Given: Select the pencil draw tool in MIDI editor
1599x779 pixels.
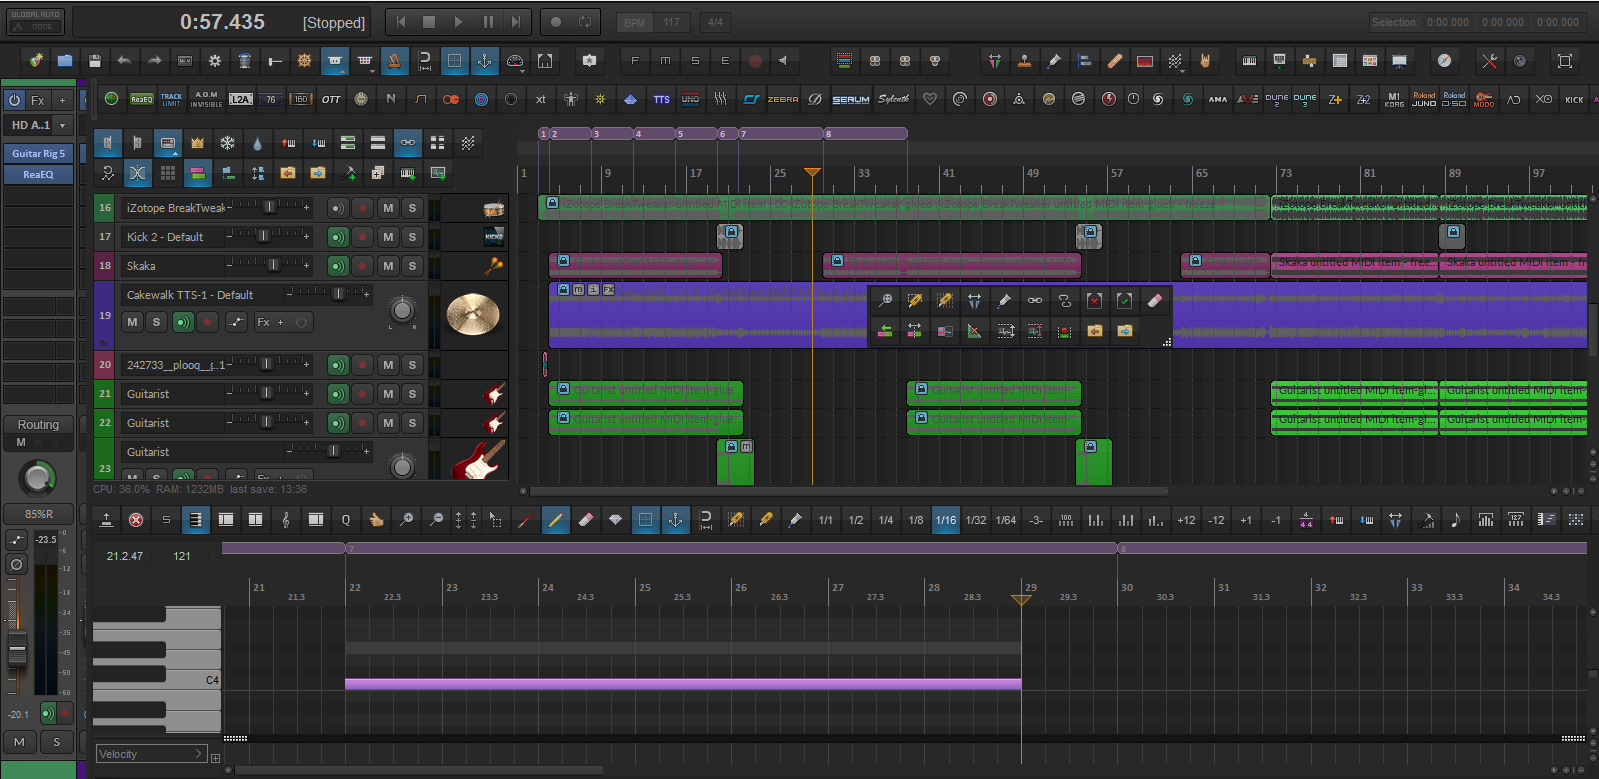Looking at the screenshot, I should click(556, 520).
